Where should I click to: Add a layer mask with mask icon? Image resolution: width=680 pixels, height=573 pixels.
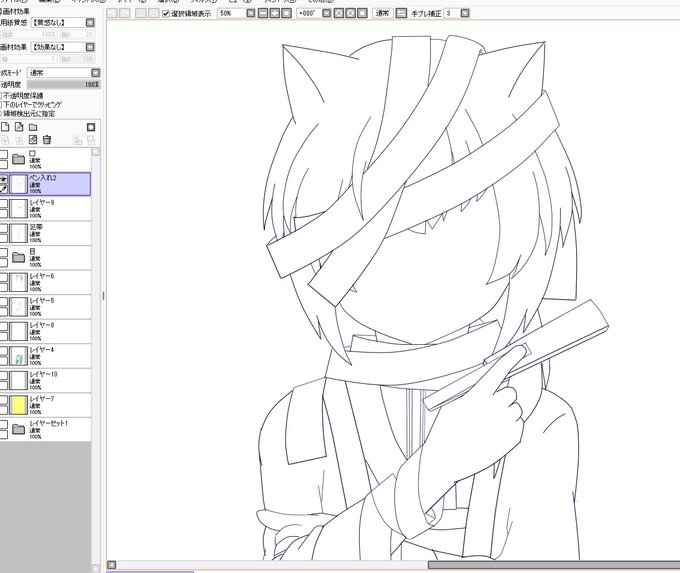tap(91, 127)
